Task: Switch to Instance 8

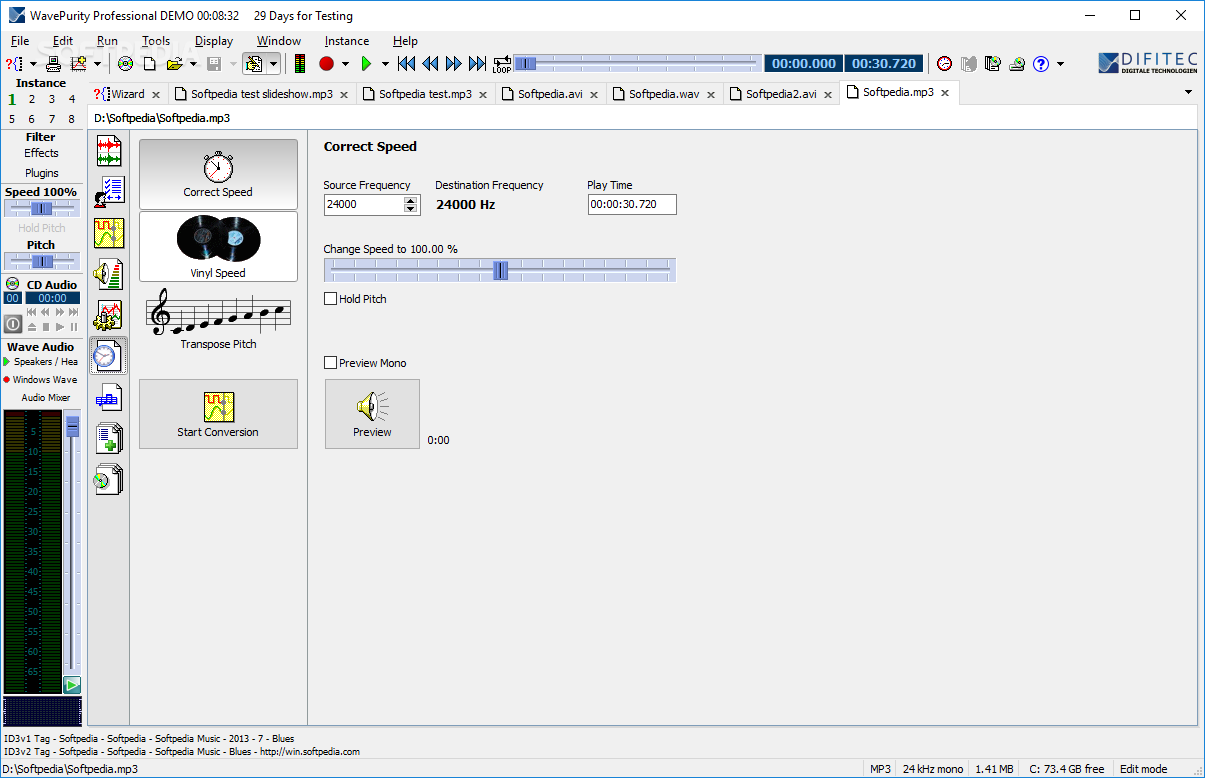Action: 72,119
